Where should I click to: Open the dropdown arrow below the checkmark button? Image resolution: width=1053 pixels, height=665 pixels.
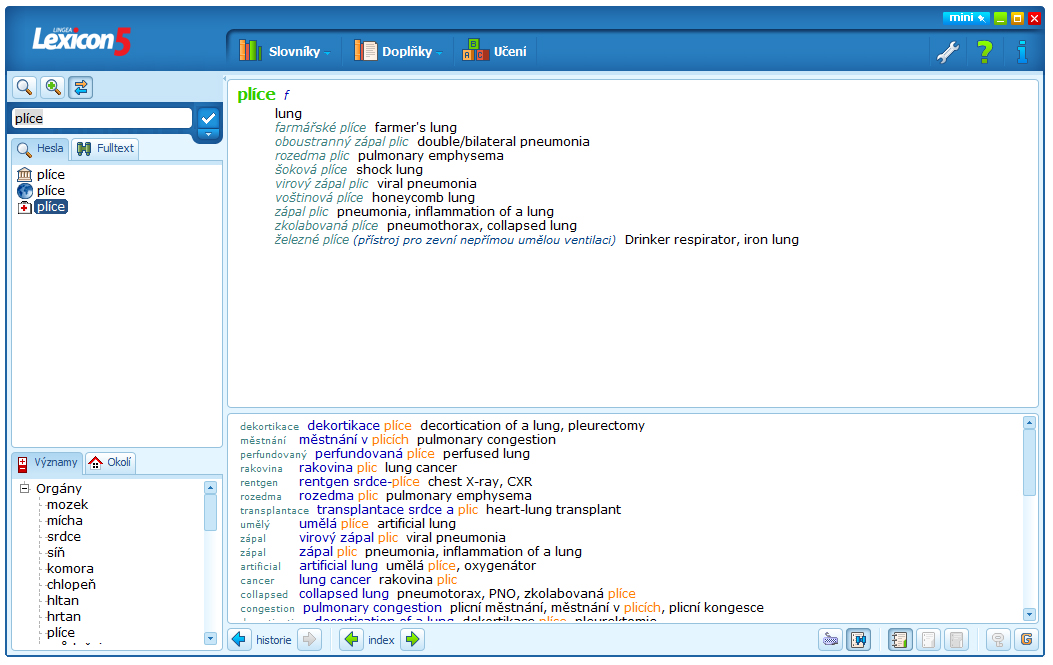pos(208,134)
